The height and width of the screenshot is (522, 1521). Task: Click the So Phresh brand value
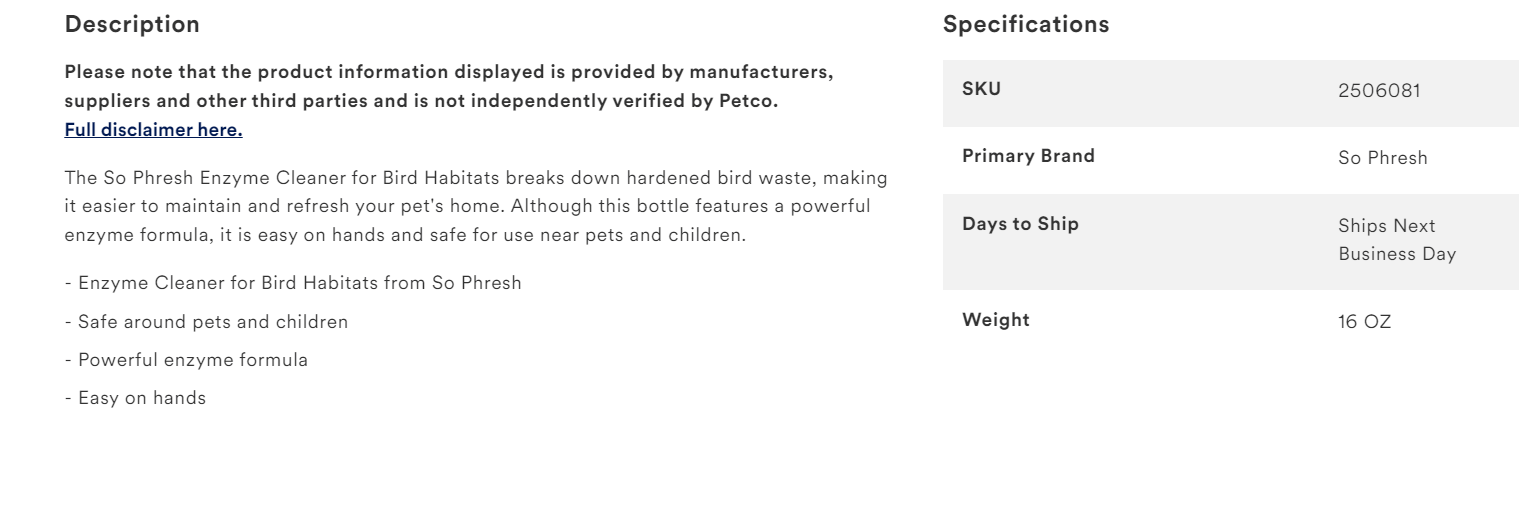1383,157
